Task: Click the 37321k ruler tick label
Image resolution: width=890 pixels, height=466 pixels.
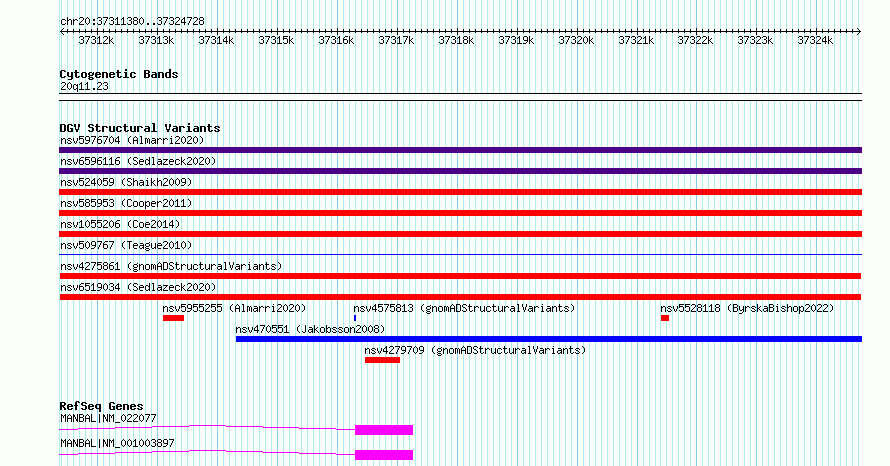Action: (x=636, y=41)
